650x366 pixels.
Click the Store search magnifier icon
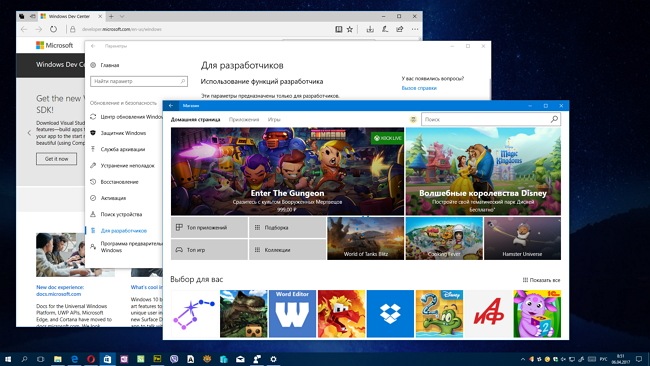click(x=554, y=119)
